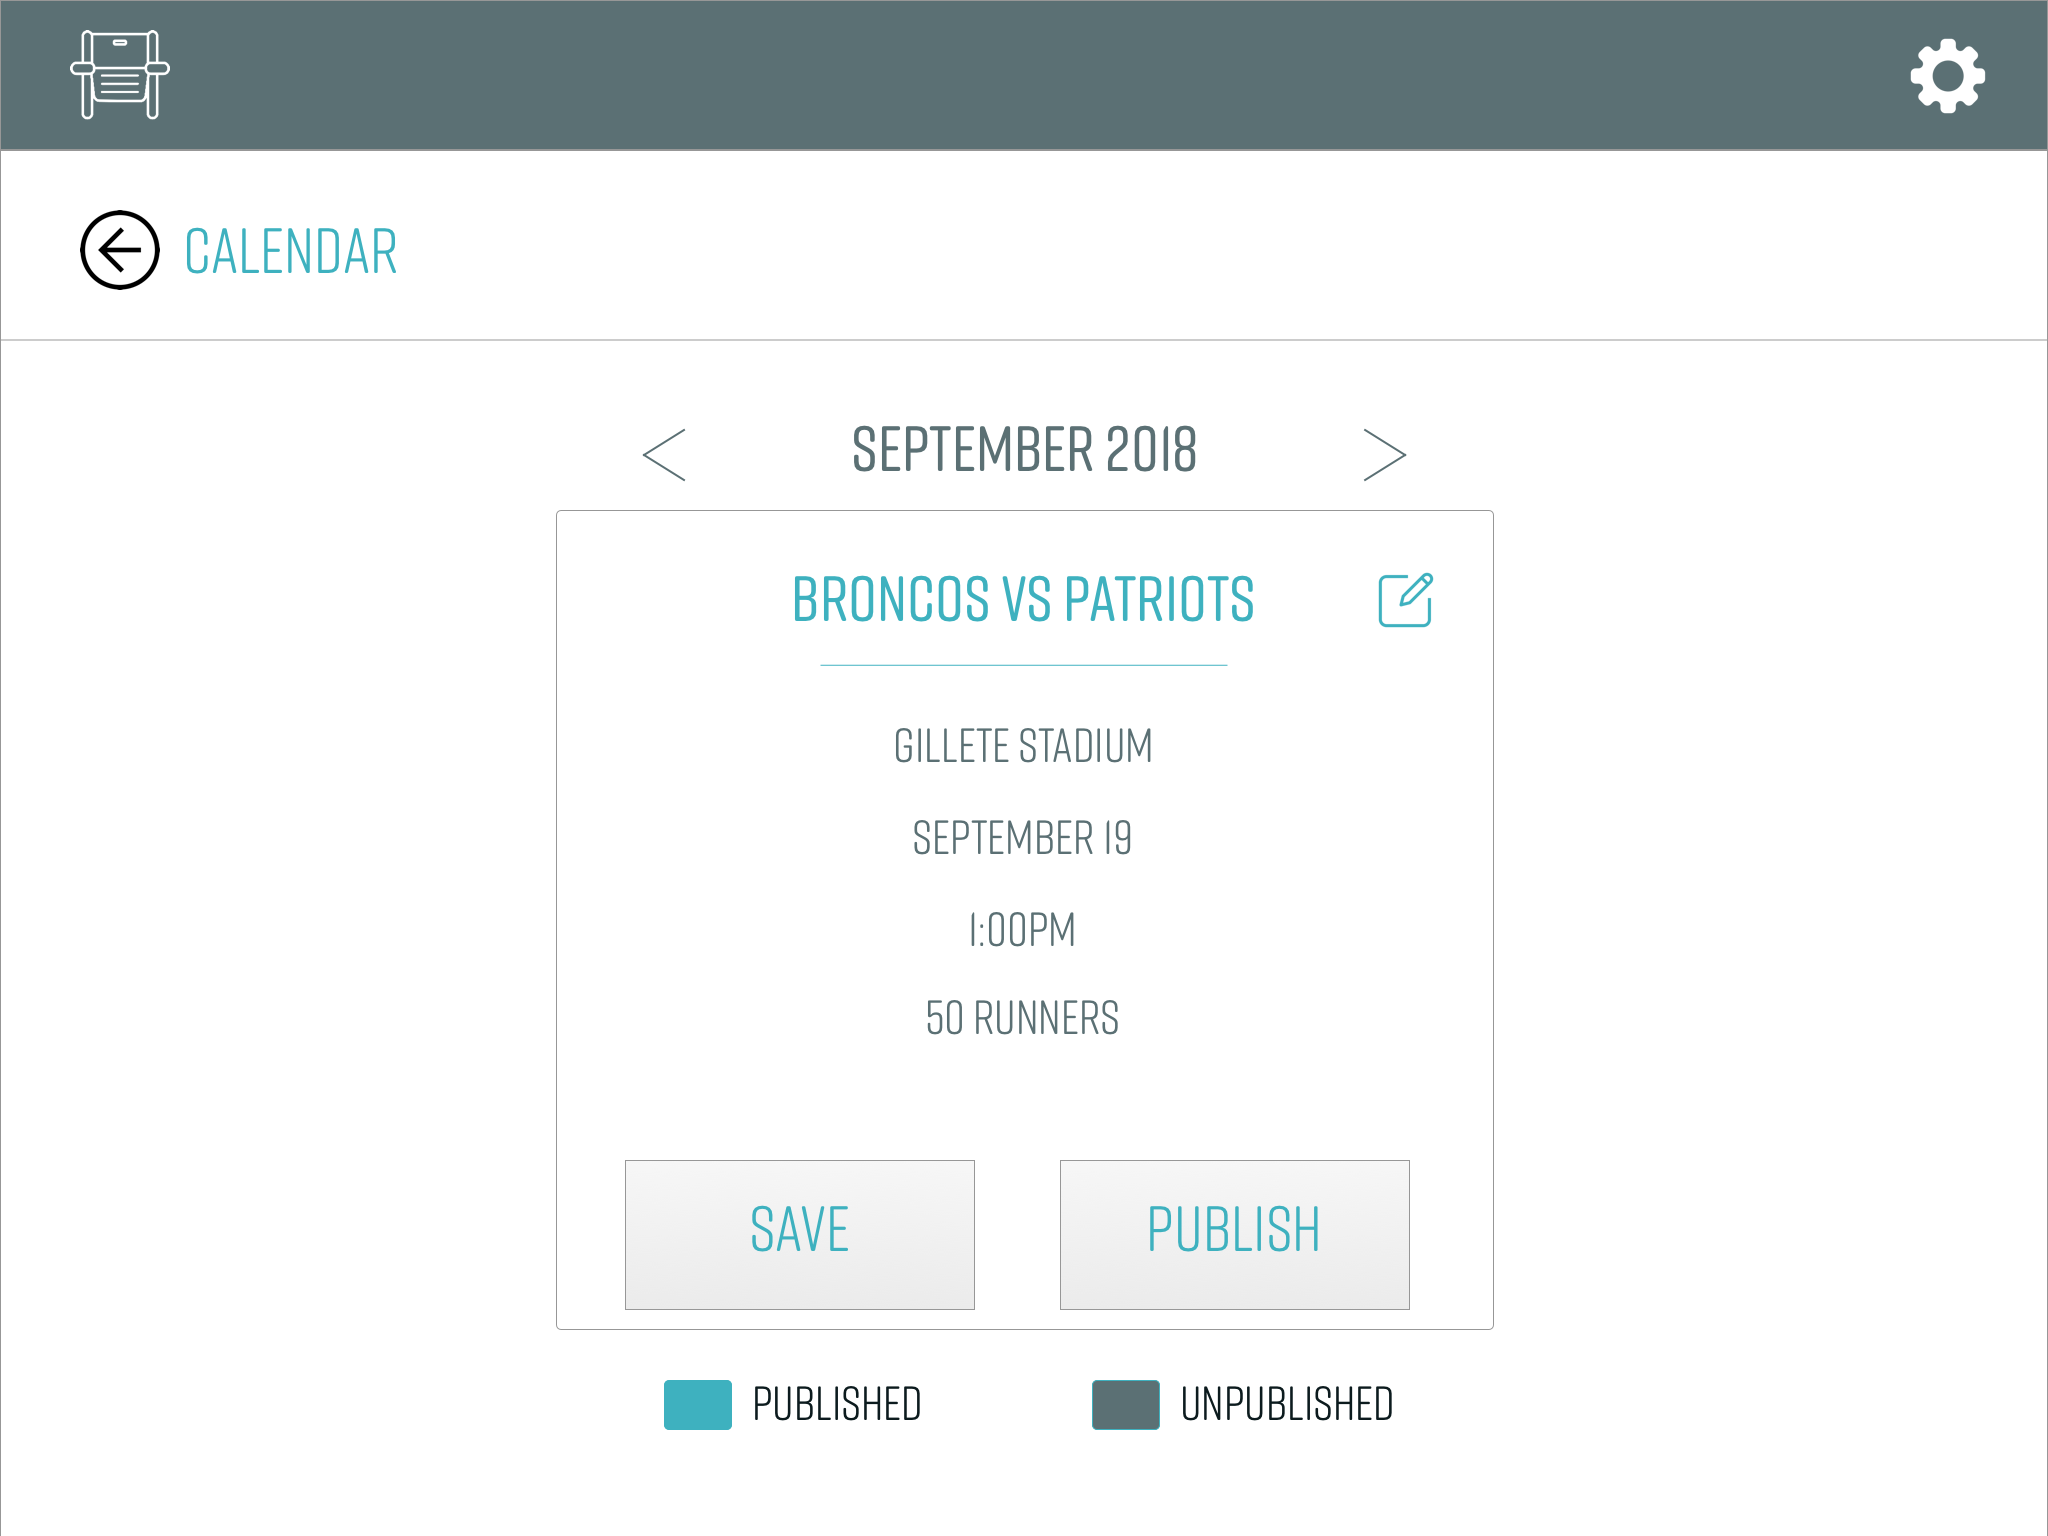Select the September 19 date field
Image resolution: width=2048 pixels, height=1536 pixels.
1022,838
